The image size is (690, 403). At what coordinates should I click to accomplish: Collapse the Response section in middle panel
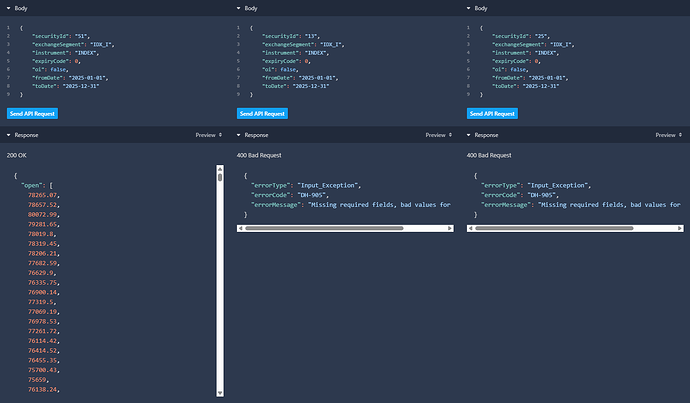click(x=239, y=134)
